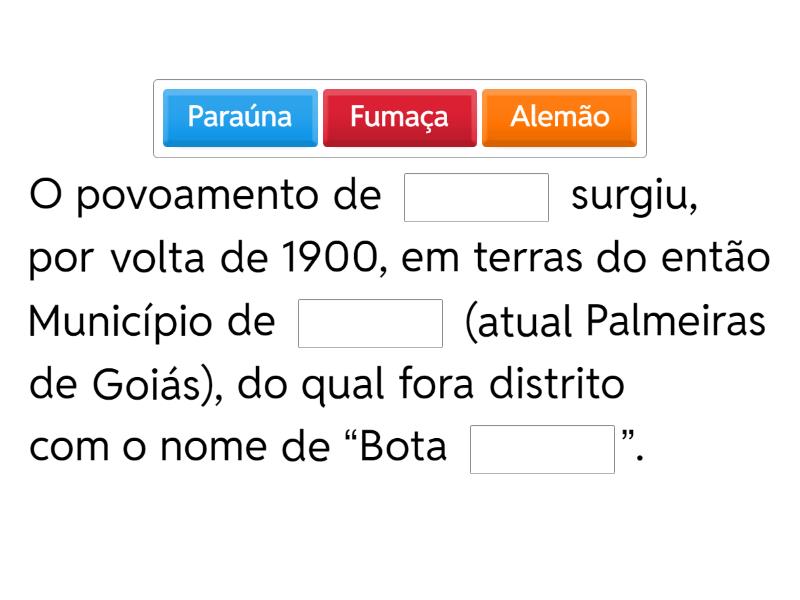Click empty area of the word bank container
The image size is (800, 600).
[400, 152]
